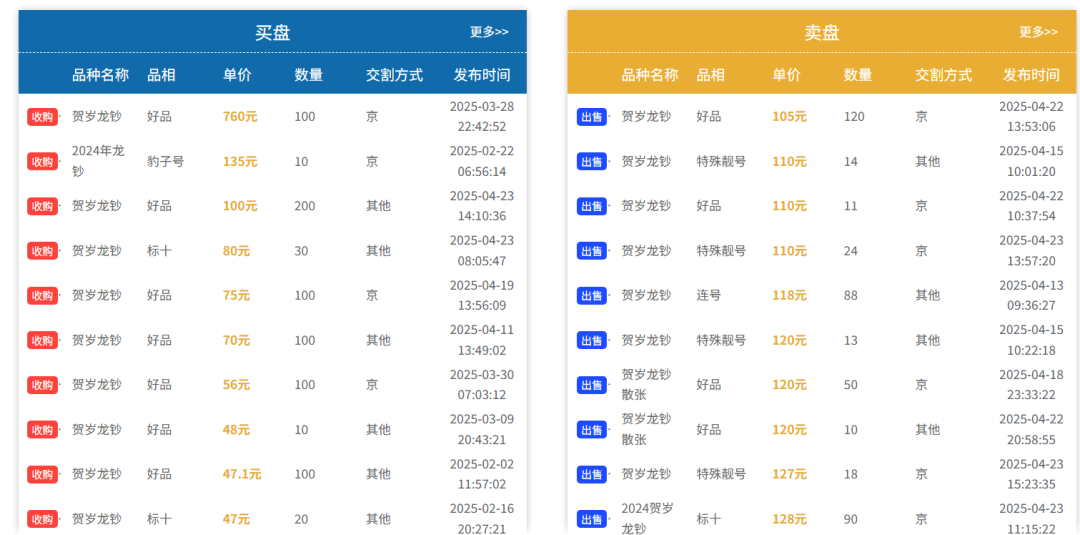This screenshot has width=1080, height=535.
Task: Click the 交割方式 column header in 买盘
Action: pos(394,75)
